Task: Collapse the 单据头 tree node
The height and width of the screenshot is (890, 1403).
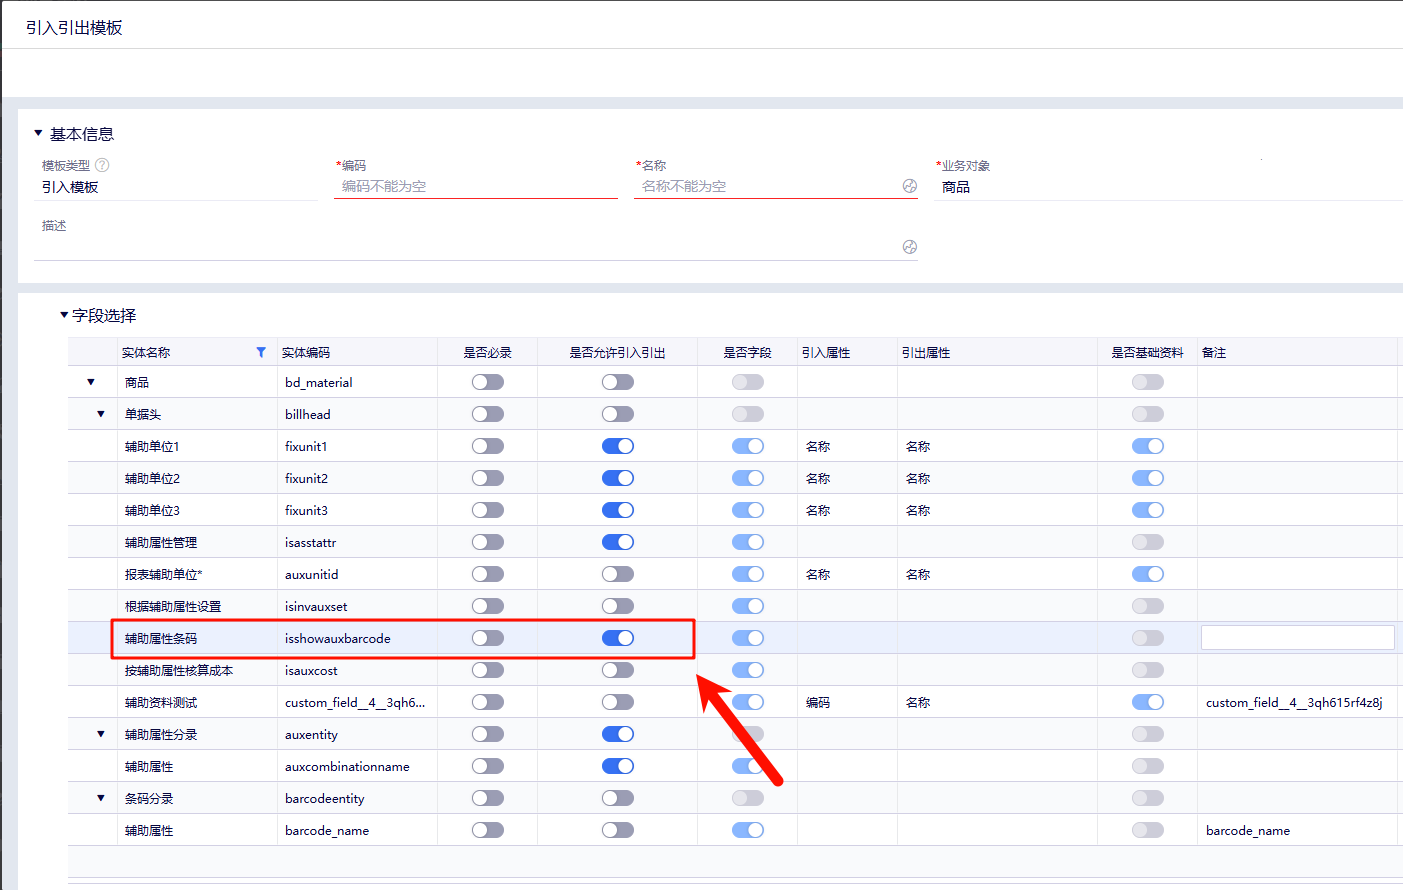Action: tap(101, 414)
